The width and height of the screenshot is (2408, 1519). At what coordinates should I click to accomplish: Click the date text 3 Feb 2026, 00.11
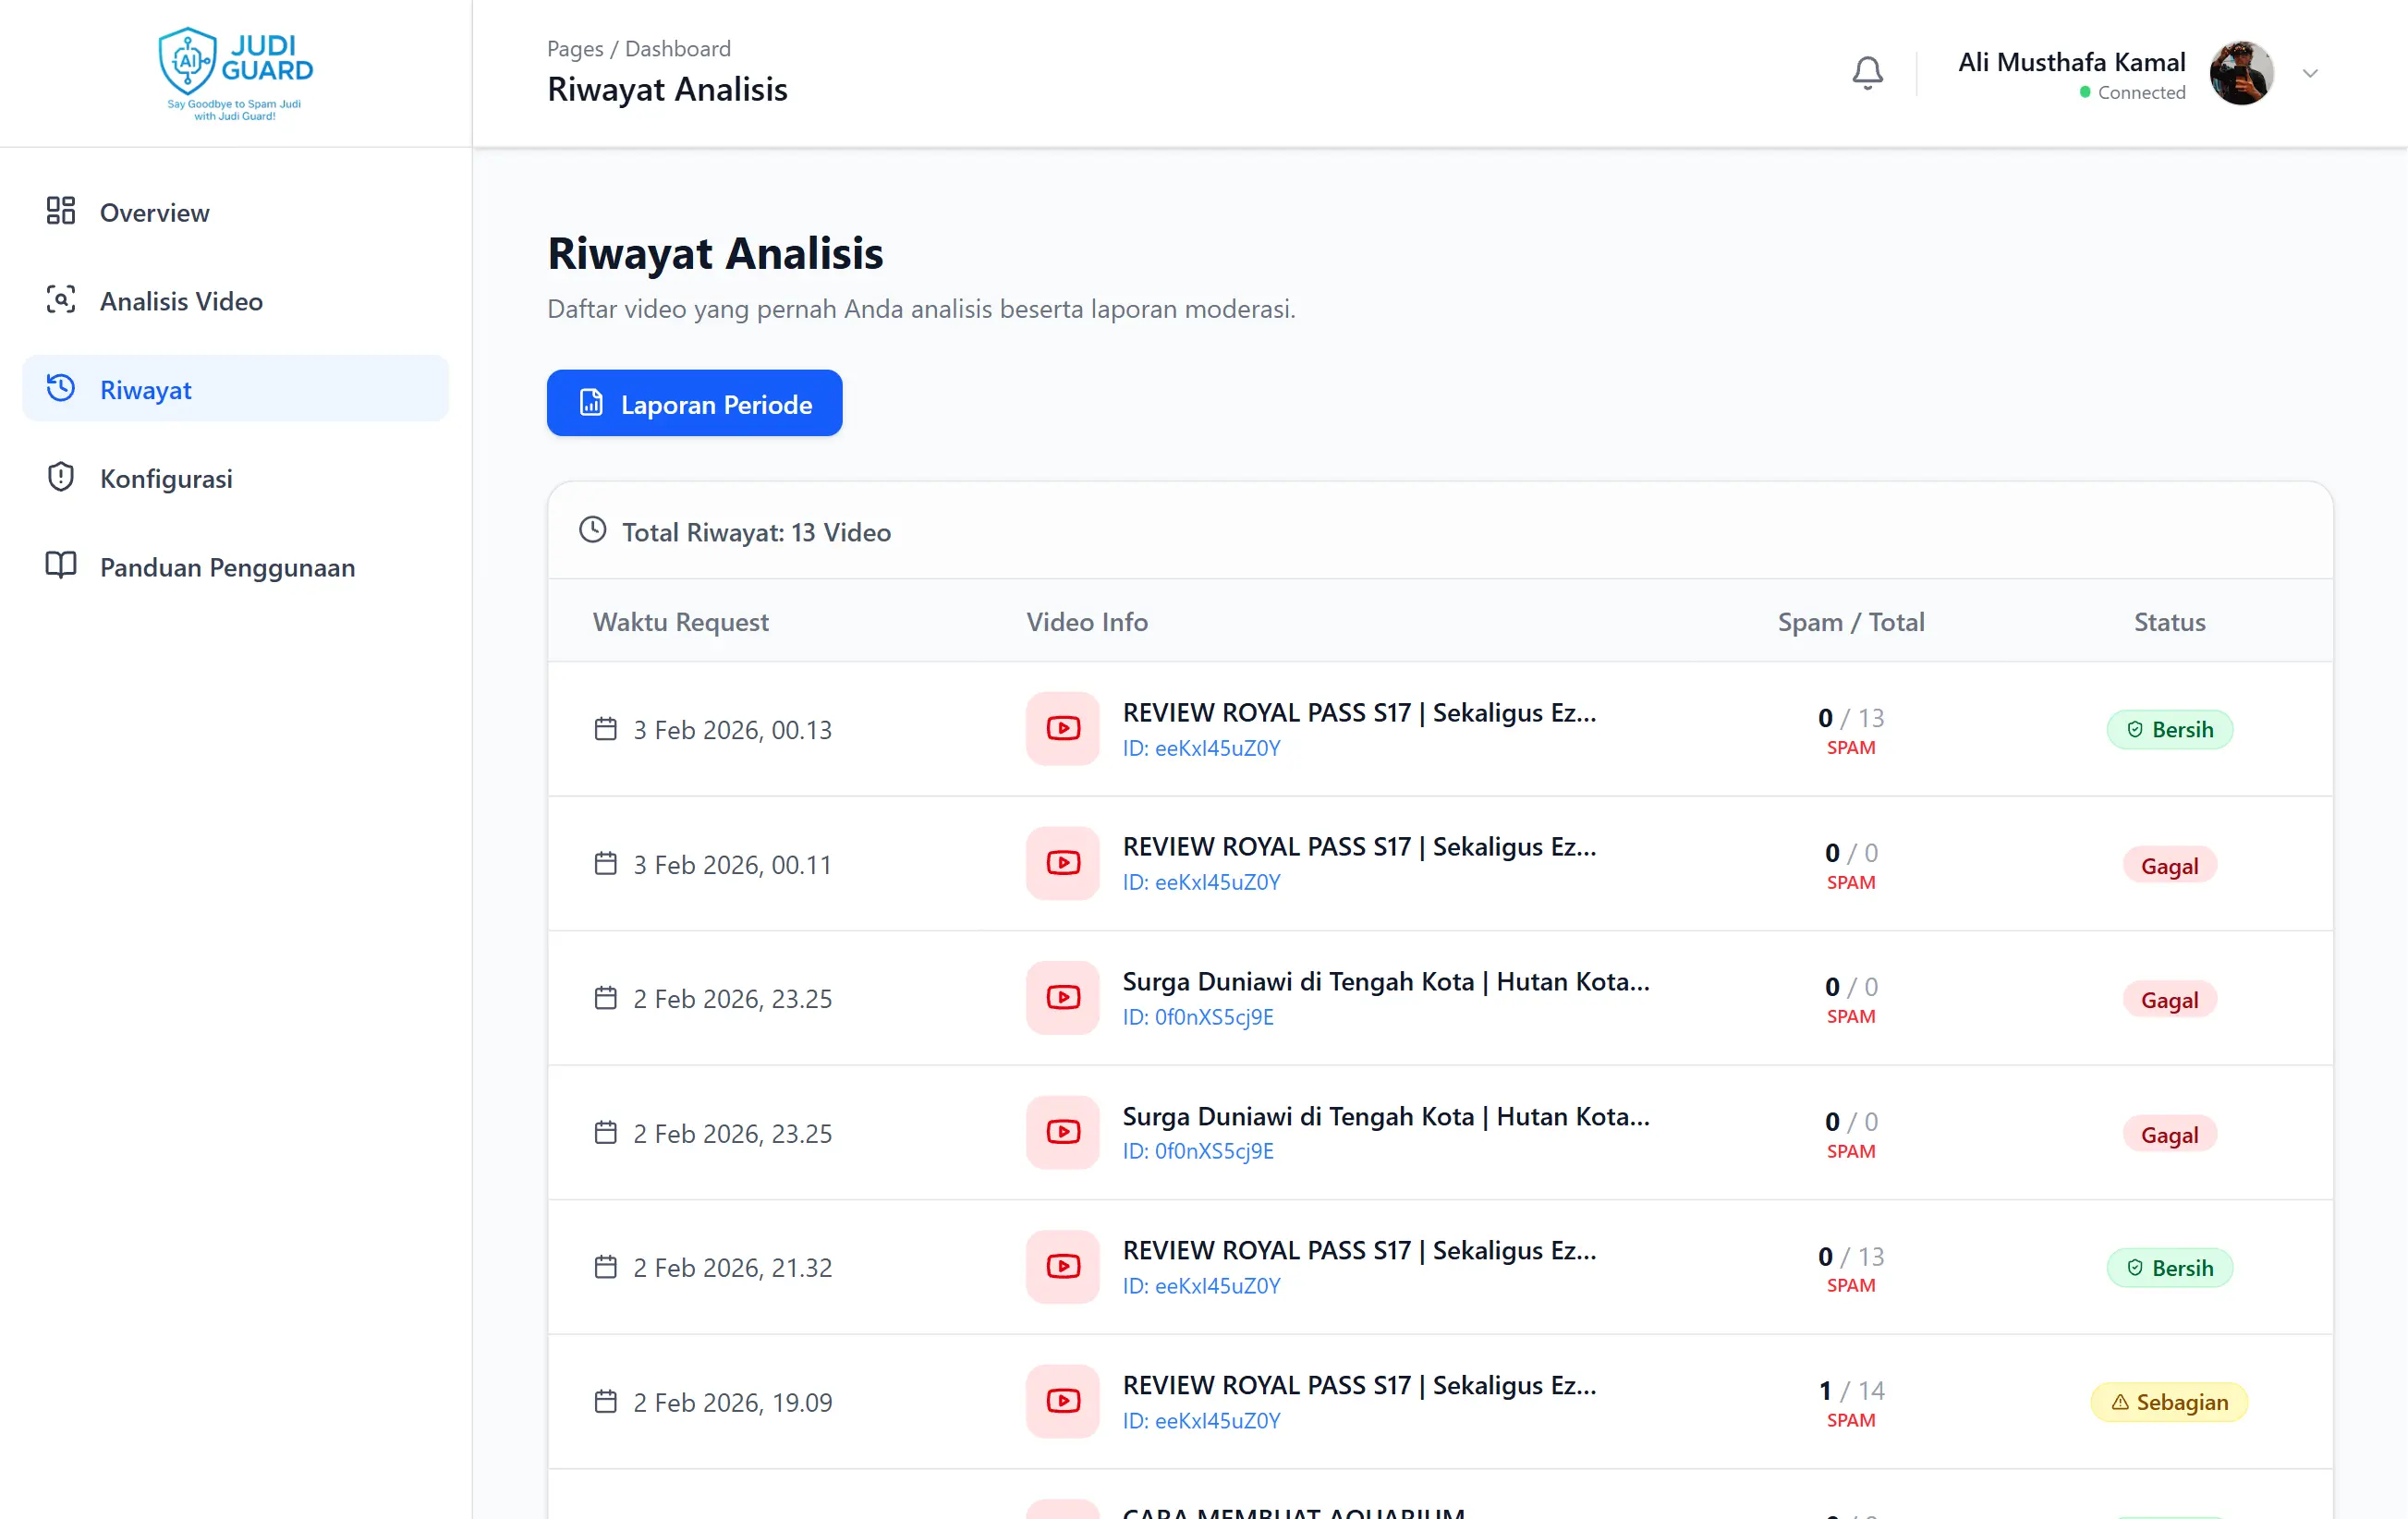[733, 865]
